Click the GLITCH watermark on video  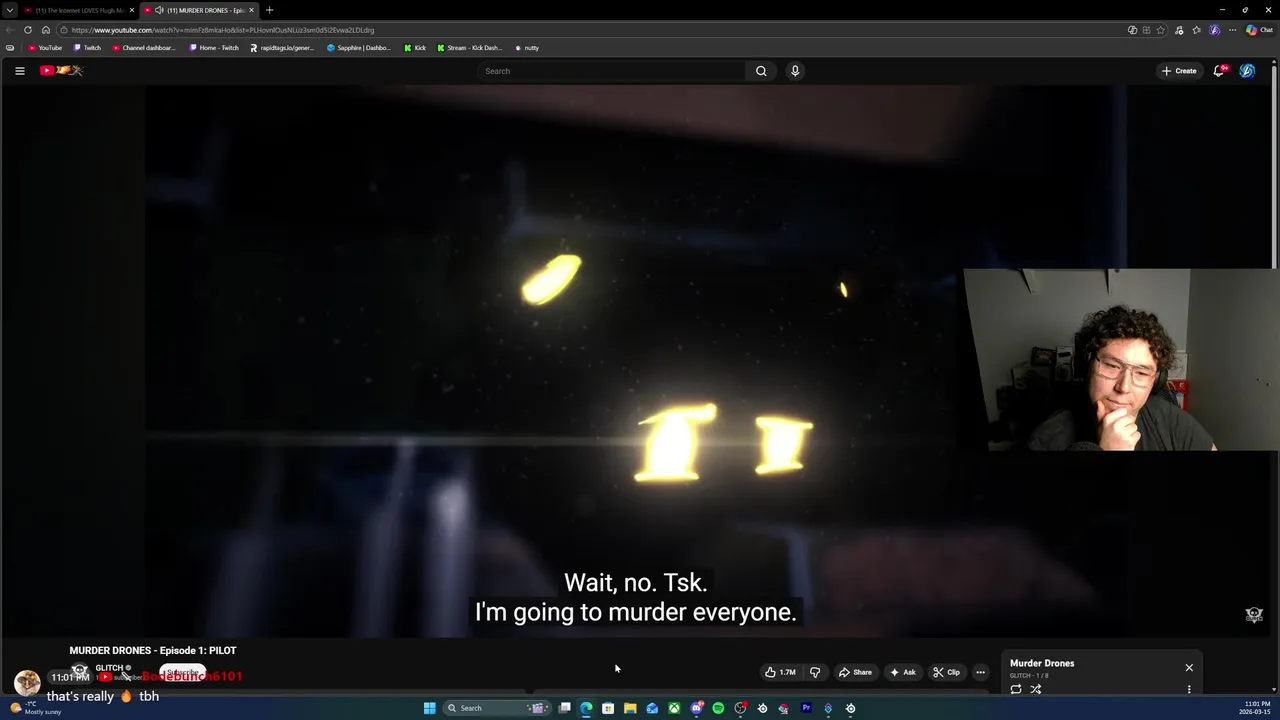pos(1254,615)
